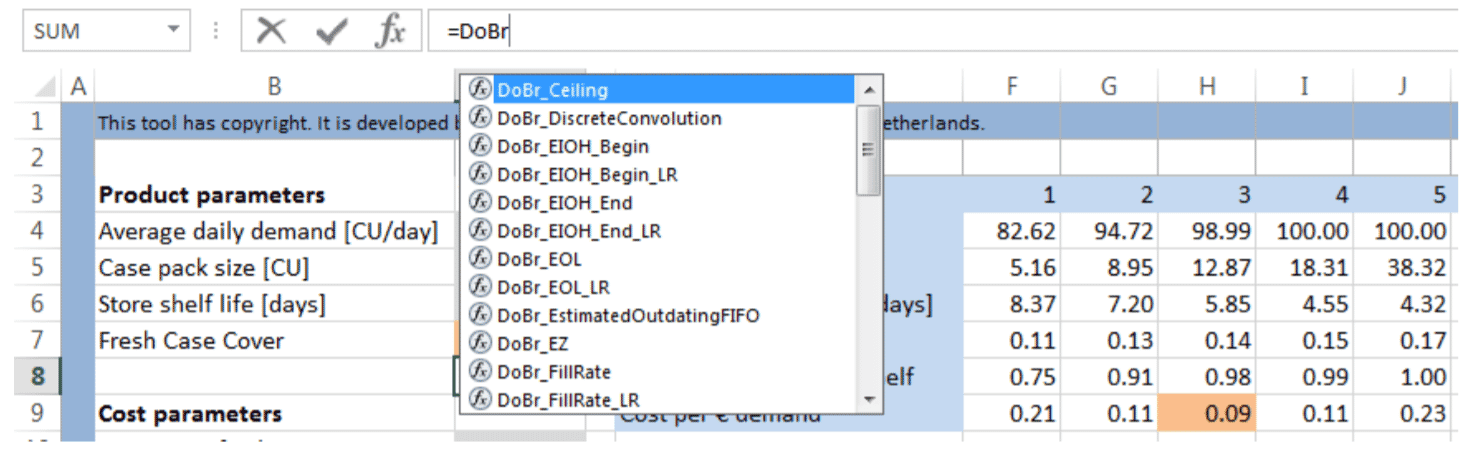Image resolution: width=1474 pixels, height=450 pixels.
Task: Click header cell with number 5 in row 3
Action: tap(1402, 195)
